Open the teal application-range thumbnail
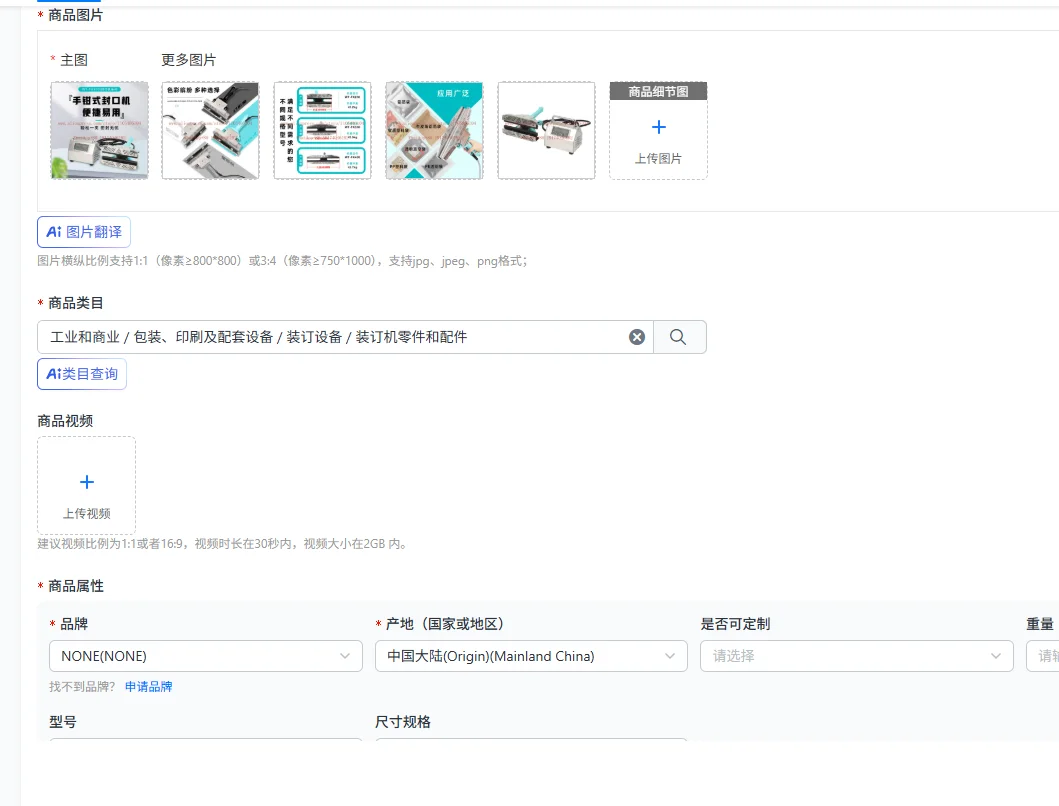1059x806 pixels. pos(434,130)
